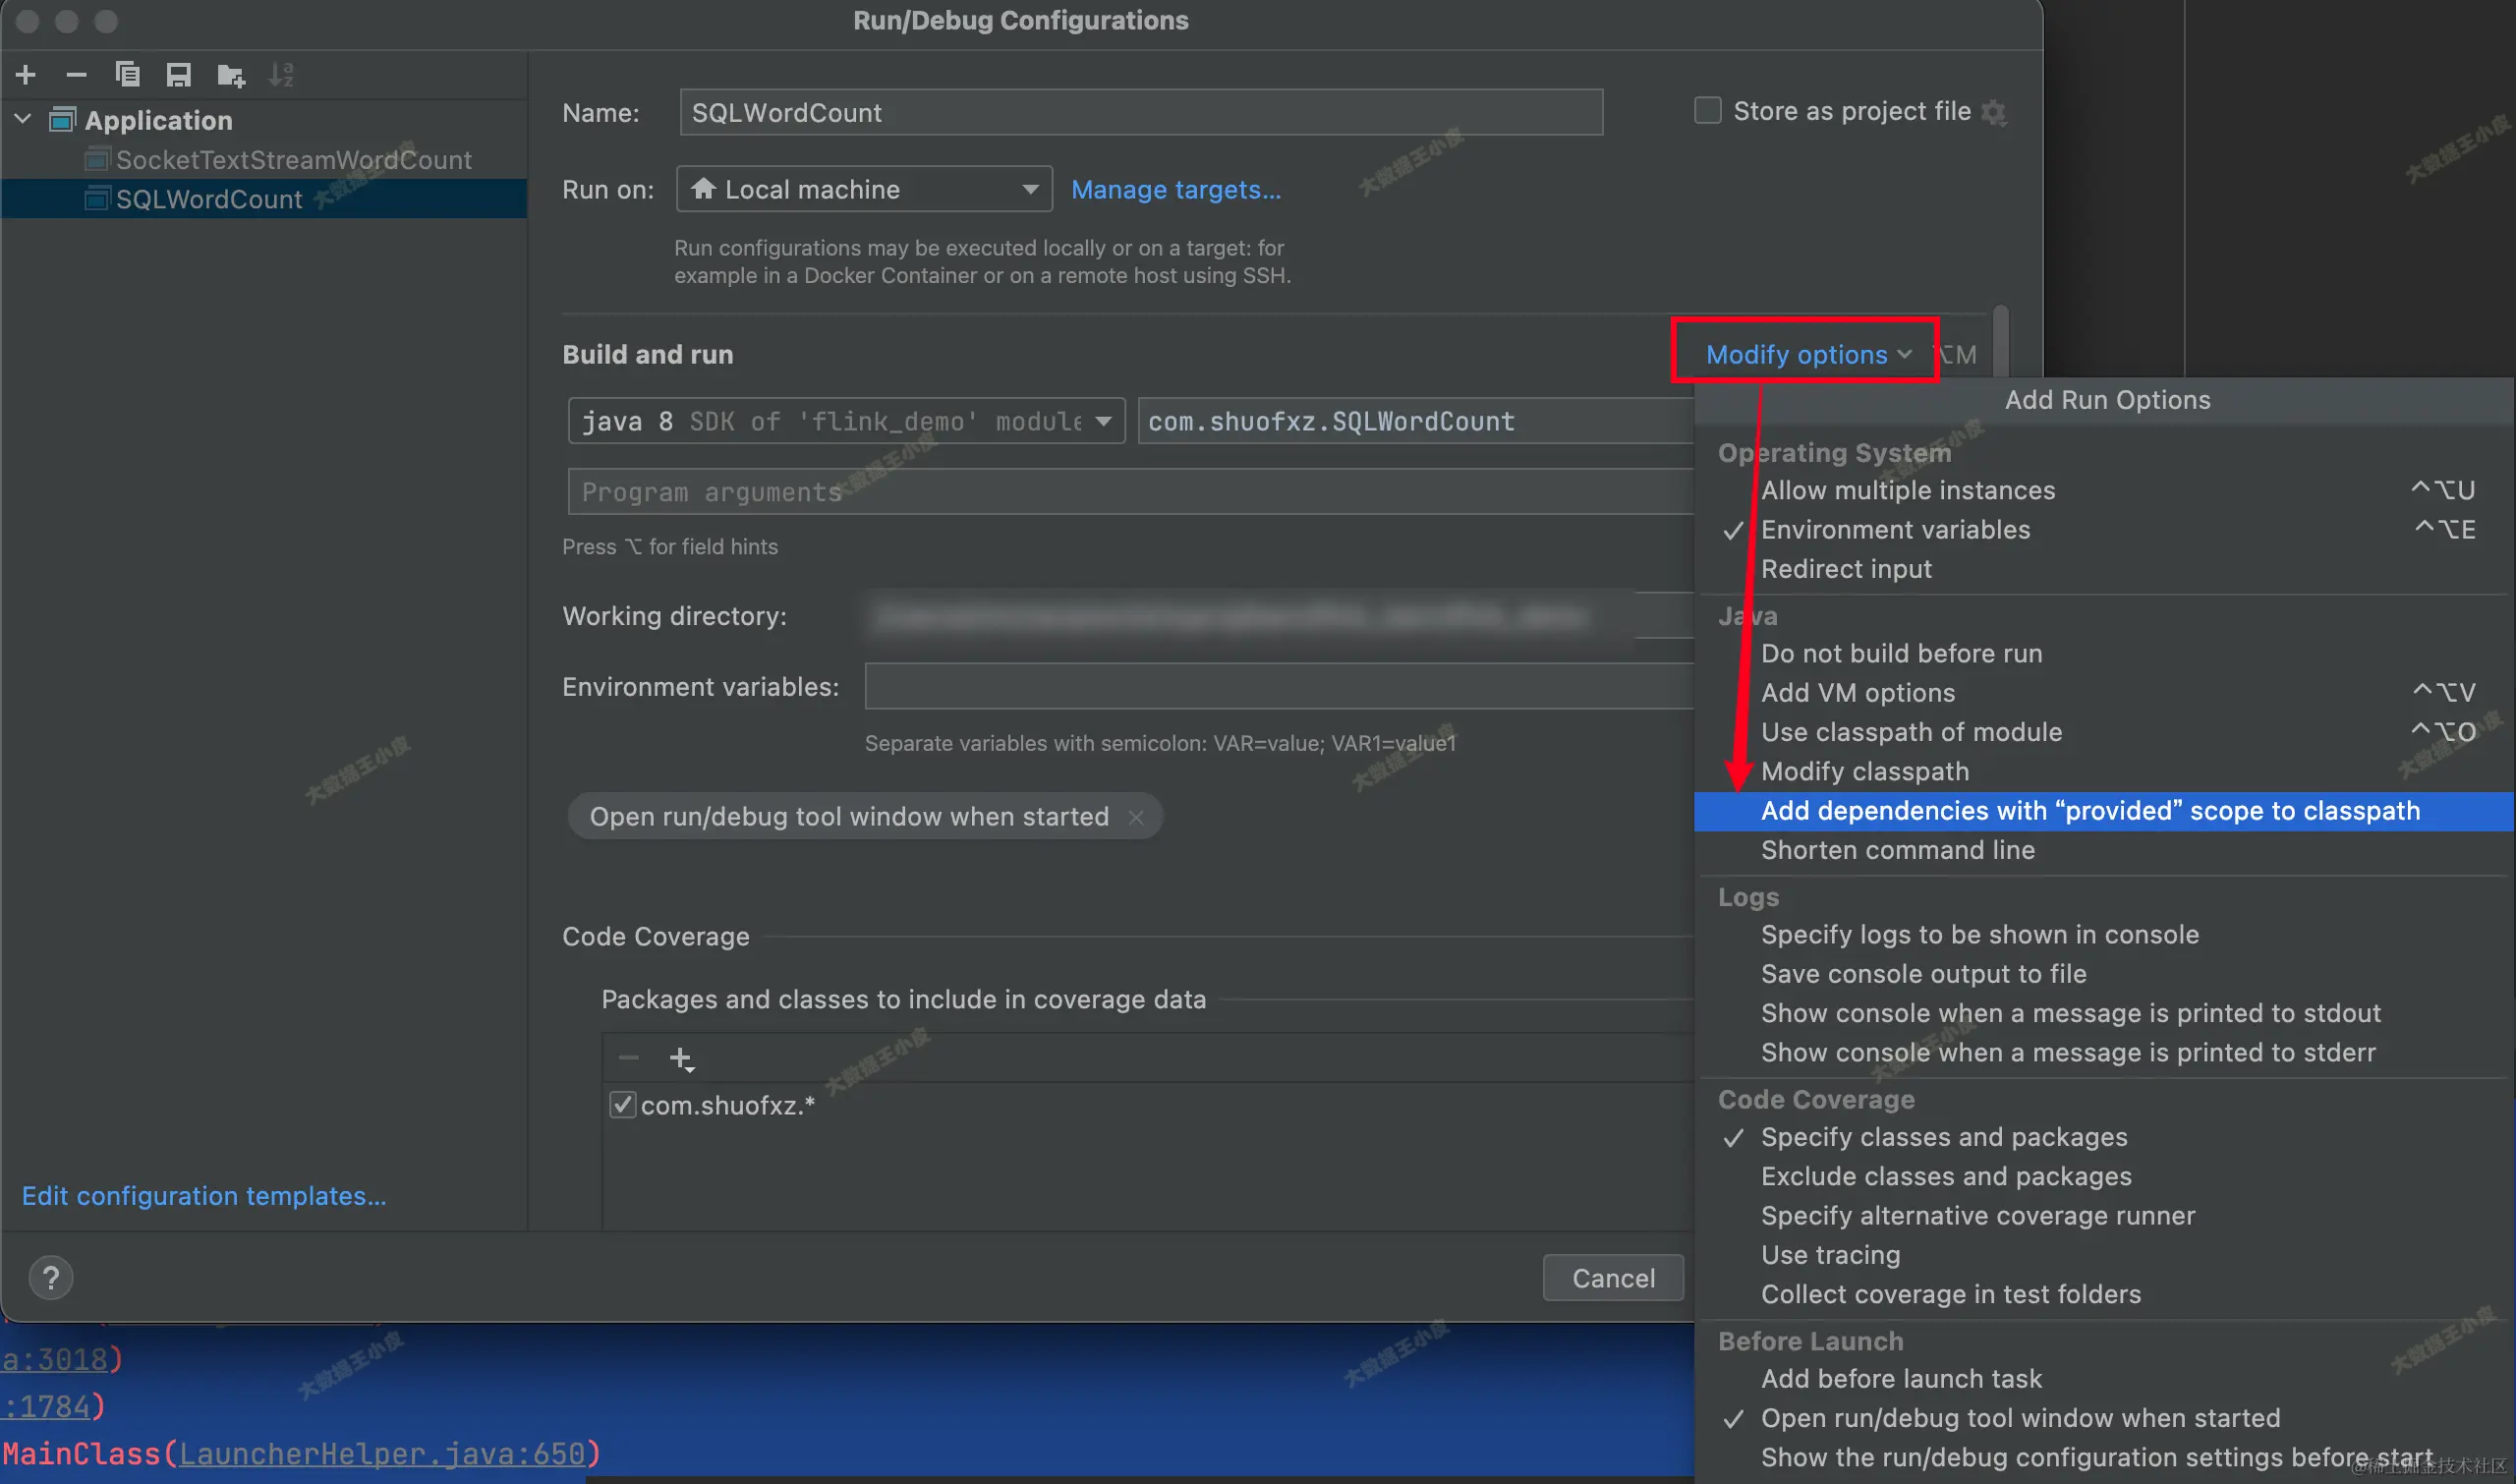Select Add dependencies with provided scope option

2090,811
